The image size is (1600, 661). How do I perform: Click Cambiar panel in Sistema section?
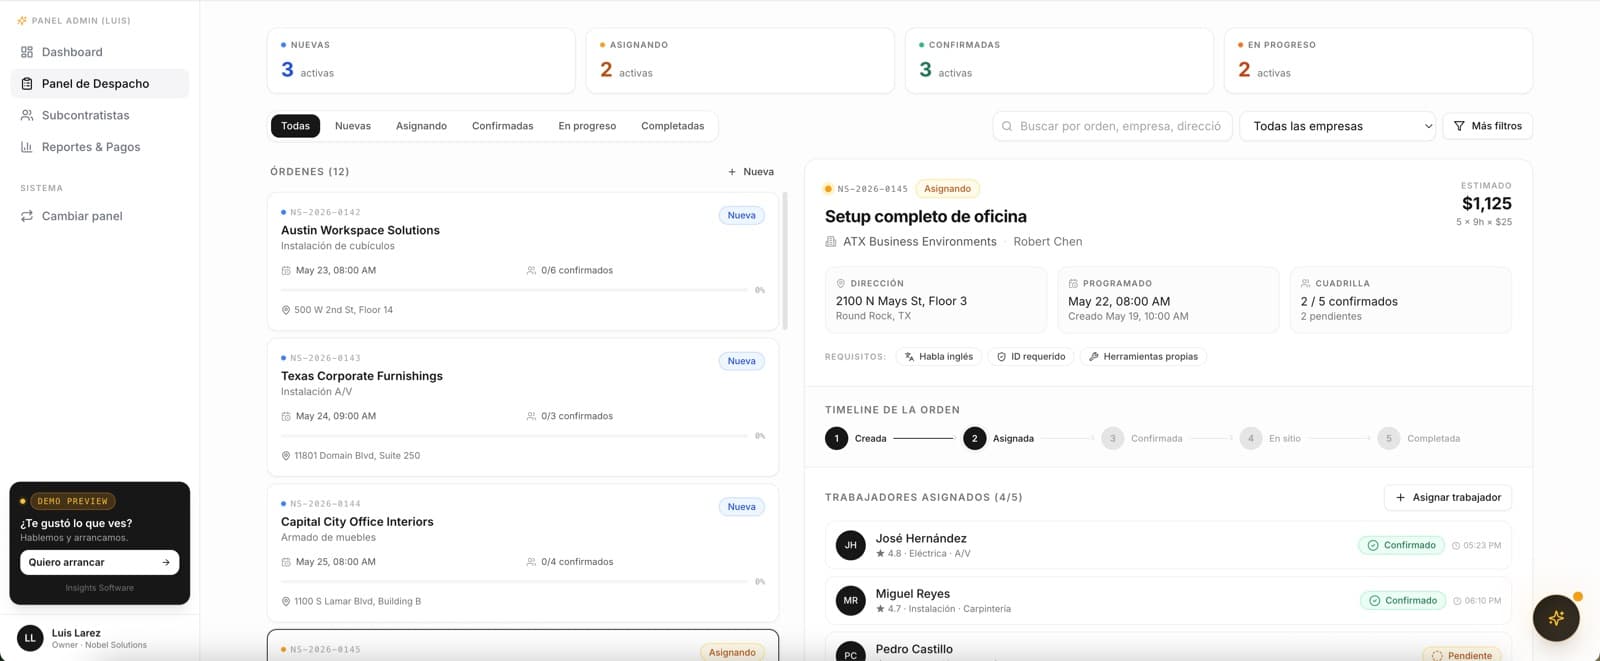click(x=99, y=216)
